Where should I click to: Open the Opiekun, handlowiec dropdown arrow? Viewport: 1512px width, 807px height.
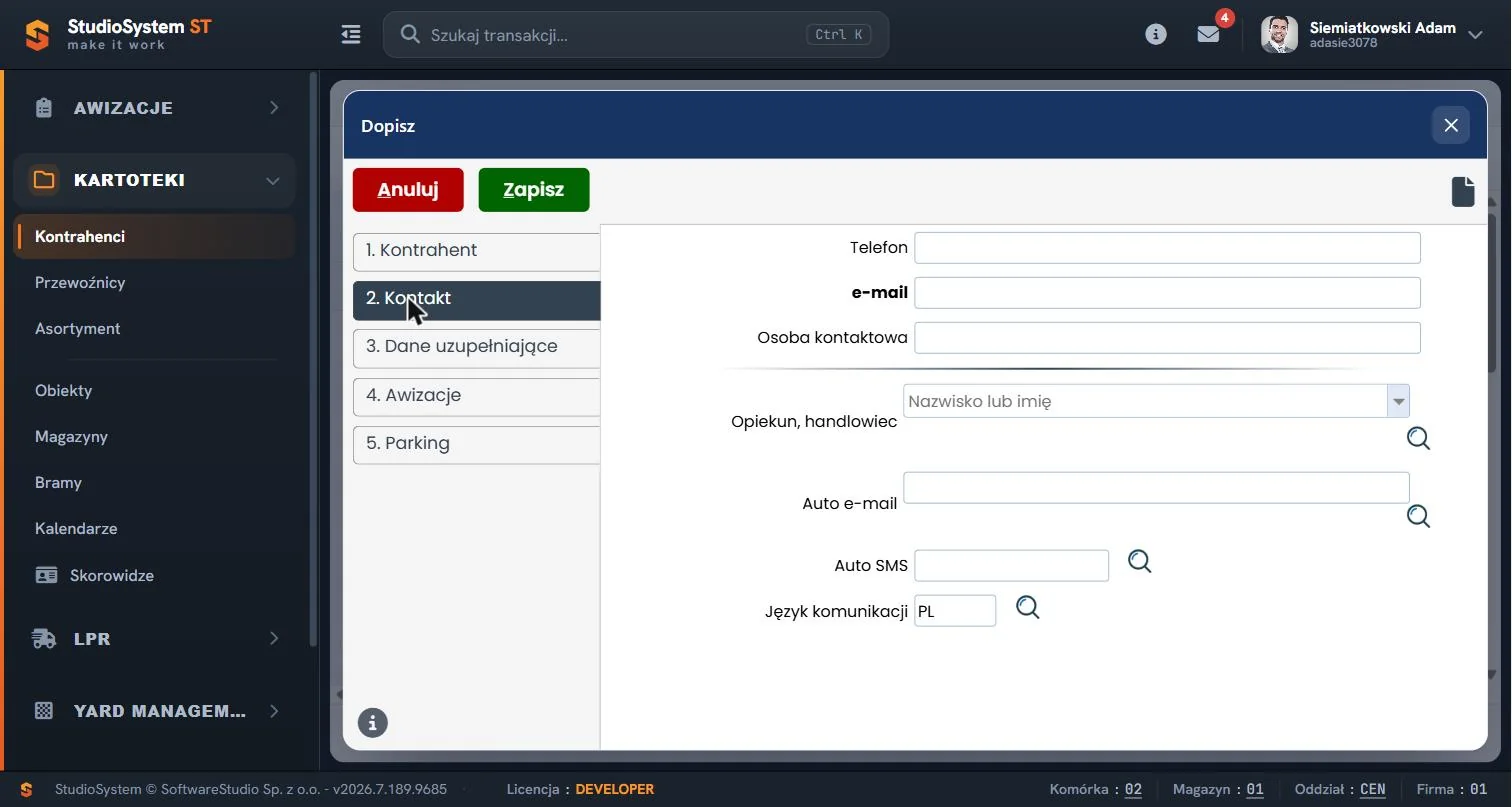1398,401
